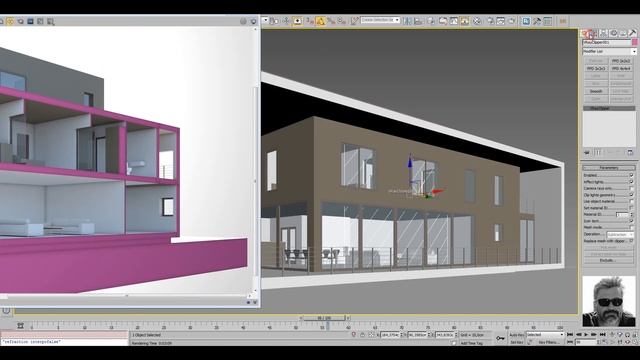This screenshot has width=640, height=360.
Task: Open the Hierarchy panel tab
Action: 603,33
